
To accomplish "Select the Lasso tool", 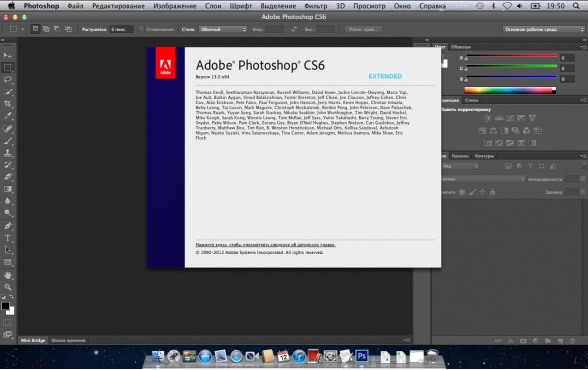I will (x=8, y=79).
